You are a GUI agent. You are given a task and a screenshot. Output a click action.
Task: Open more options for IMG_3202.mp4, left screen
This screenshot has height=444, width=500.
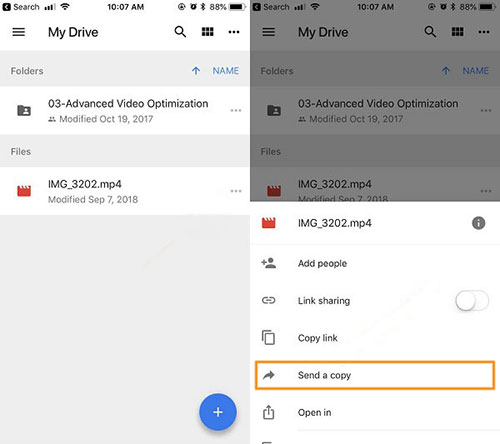[x=236, y=191]
